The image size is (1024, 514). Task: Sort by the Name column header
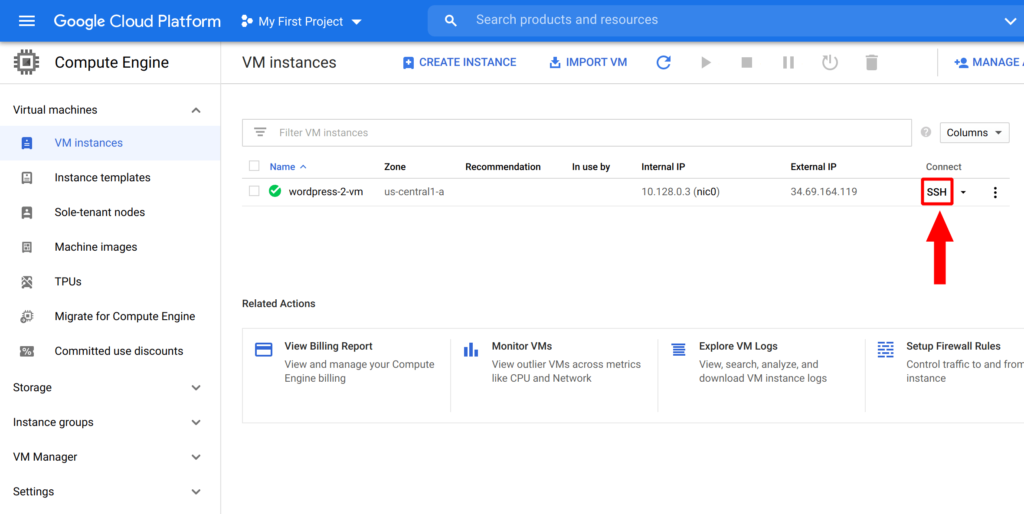pyautogui.click(x=288, y=167)
